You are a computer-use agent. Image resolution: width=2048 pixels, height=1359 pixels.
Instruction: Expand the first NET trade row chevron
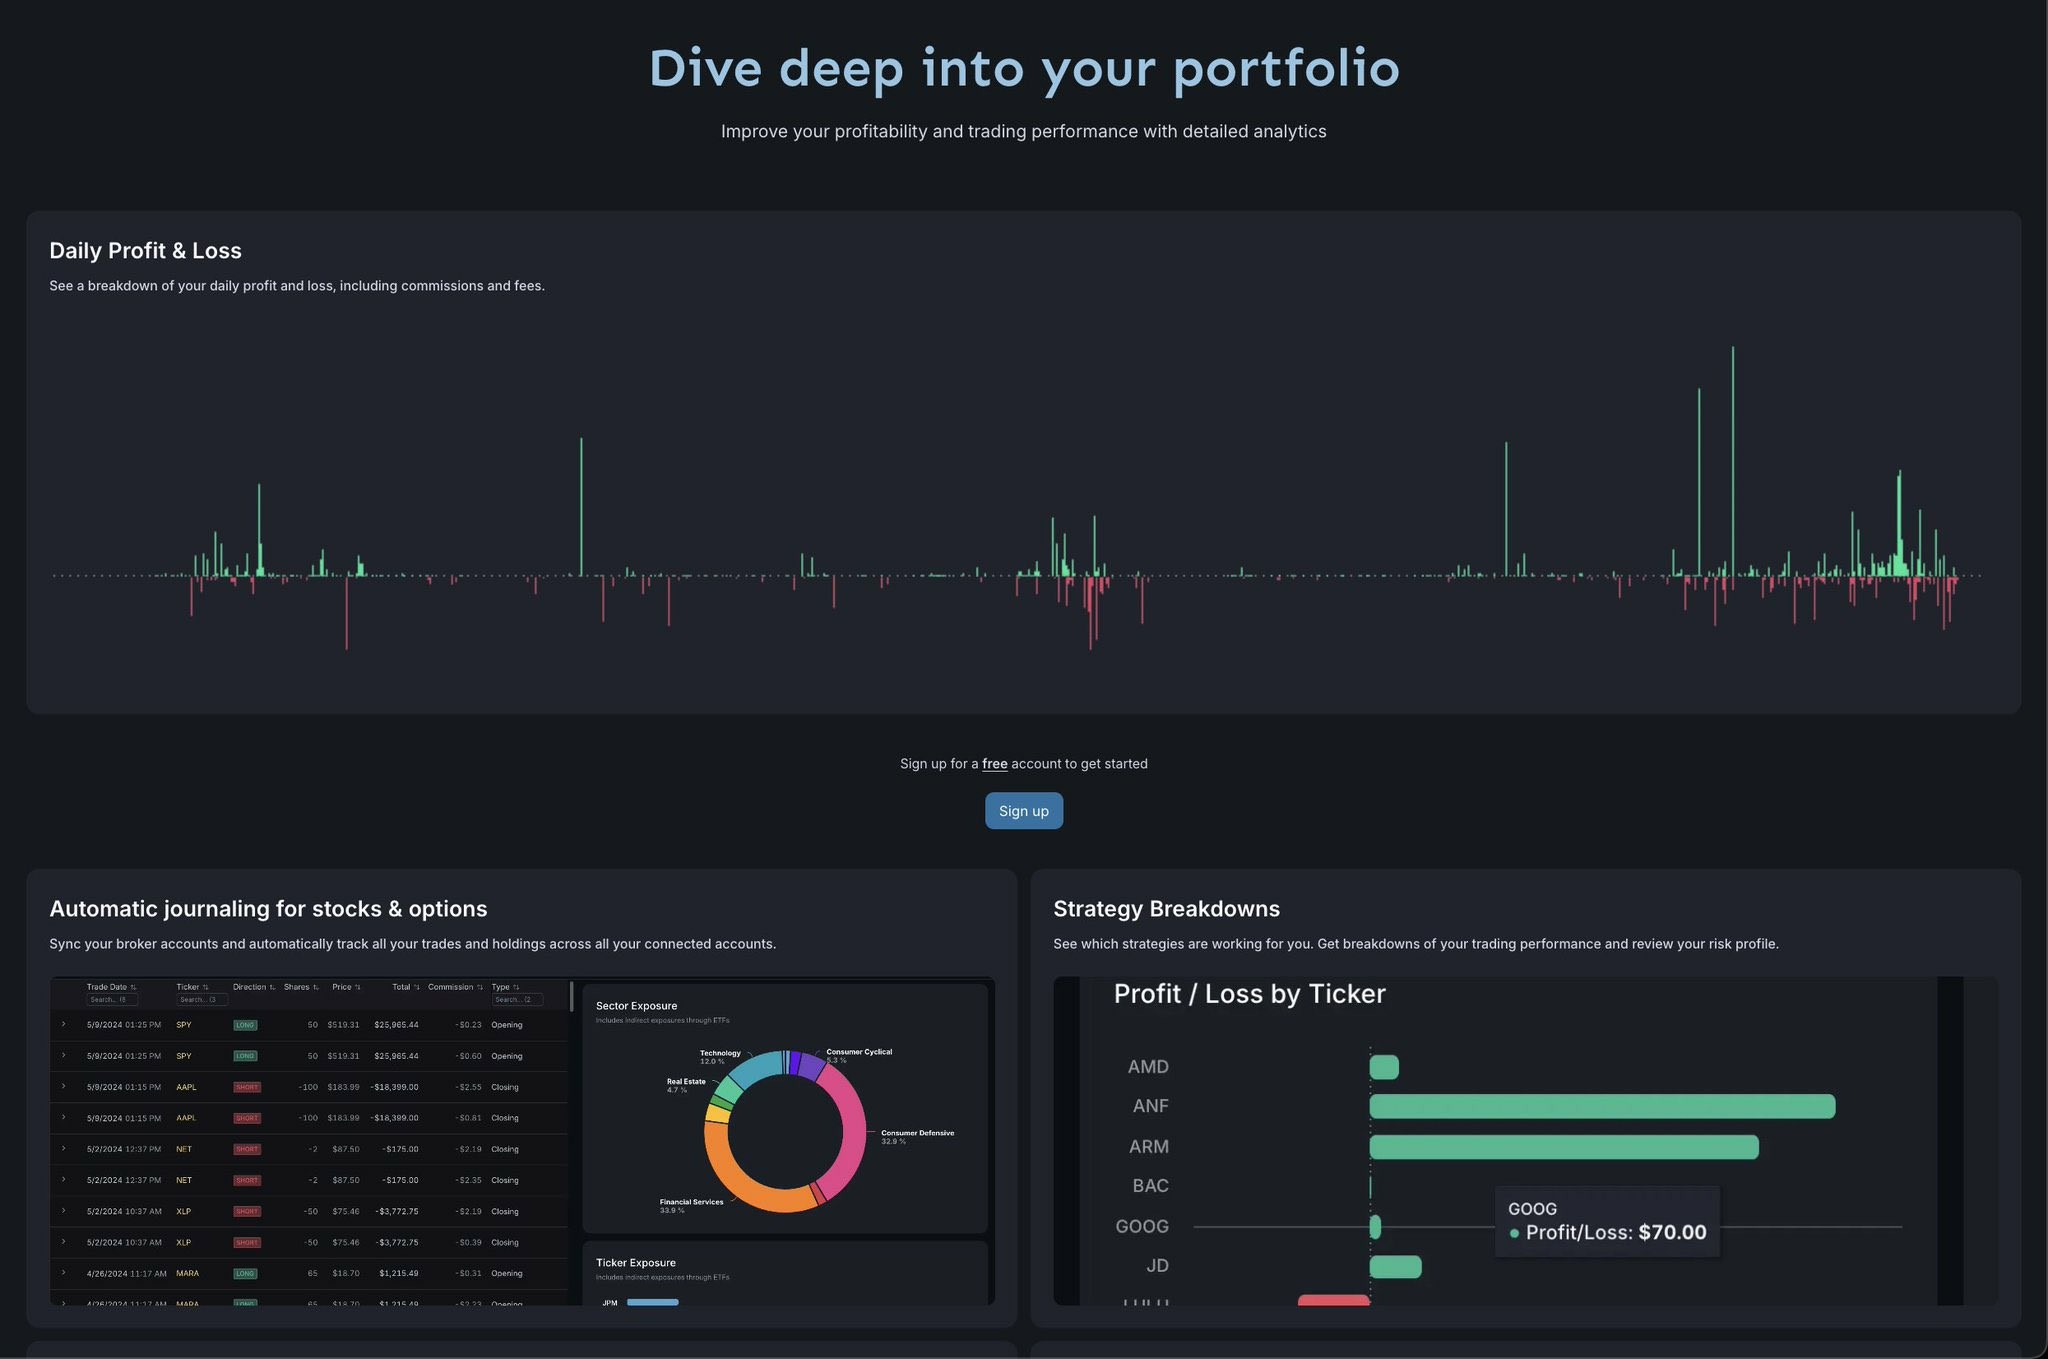pos(64,1148)
